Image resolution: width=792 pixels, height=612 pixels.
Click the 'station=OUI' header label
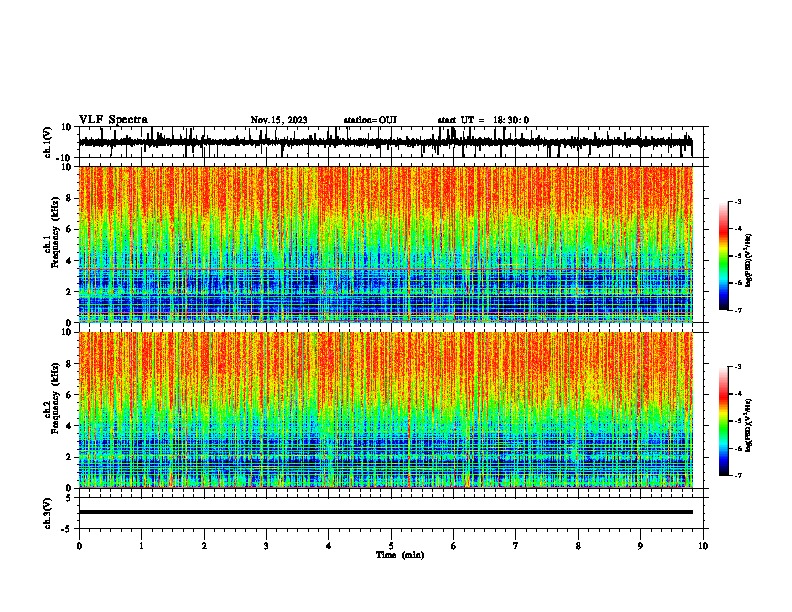[x=370, y=120]
